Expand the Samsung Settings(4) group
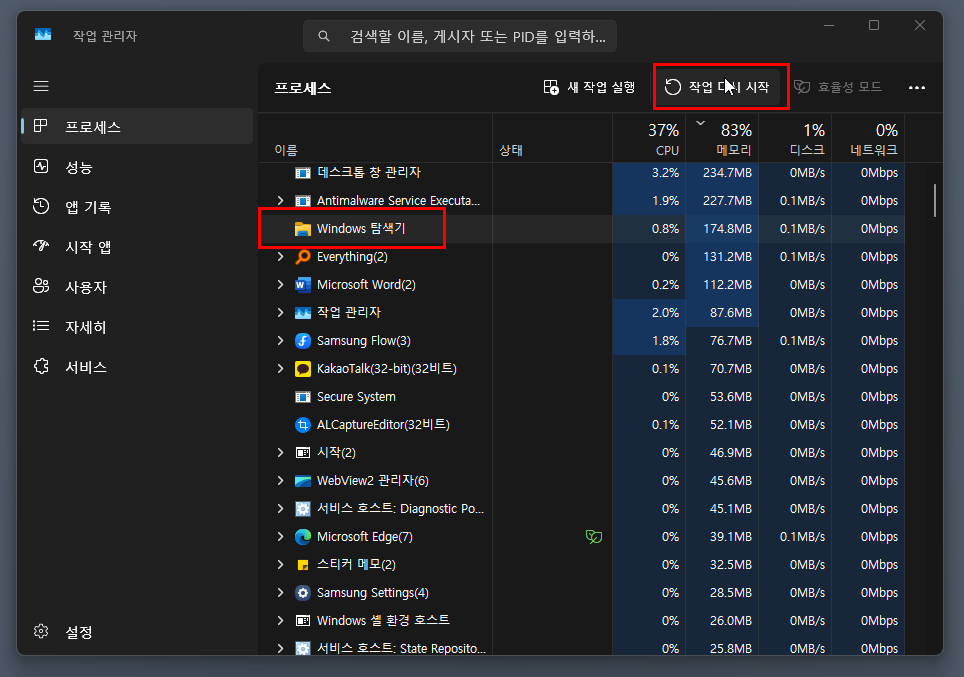Screen dimensions: 964x677 pos(280,592)
